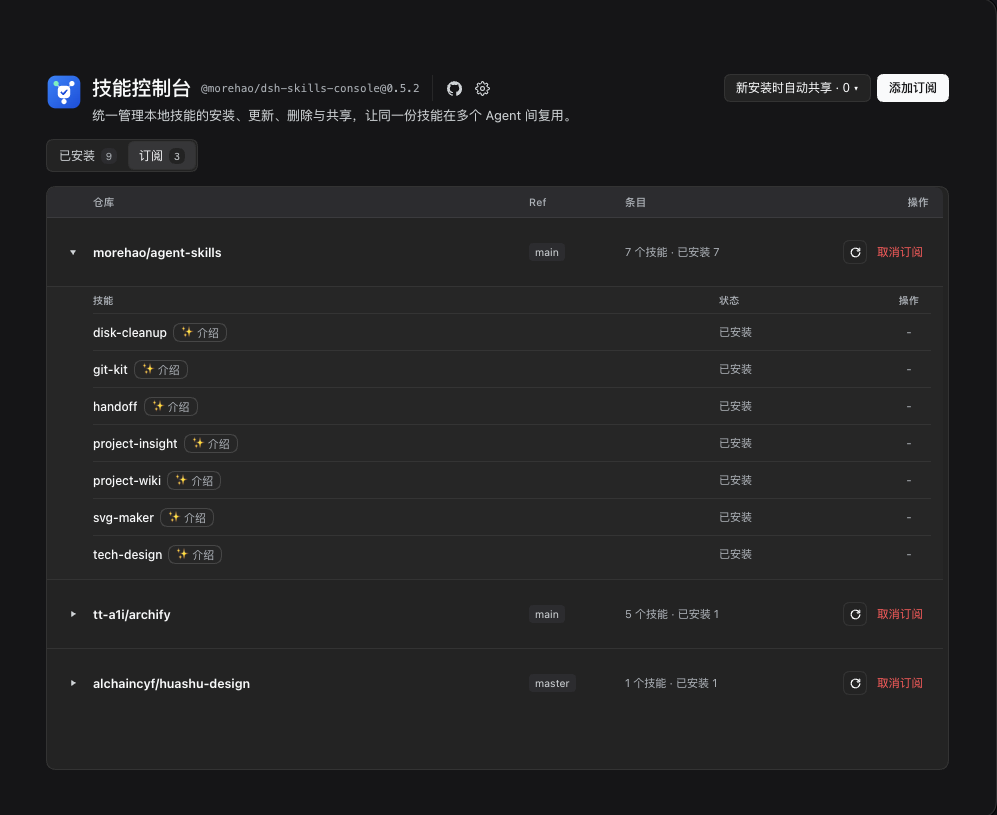Open the GitHub repository icon
This screenshot has height=815, width=997.
[x=454, y=88]
